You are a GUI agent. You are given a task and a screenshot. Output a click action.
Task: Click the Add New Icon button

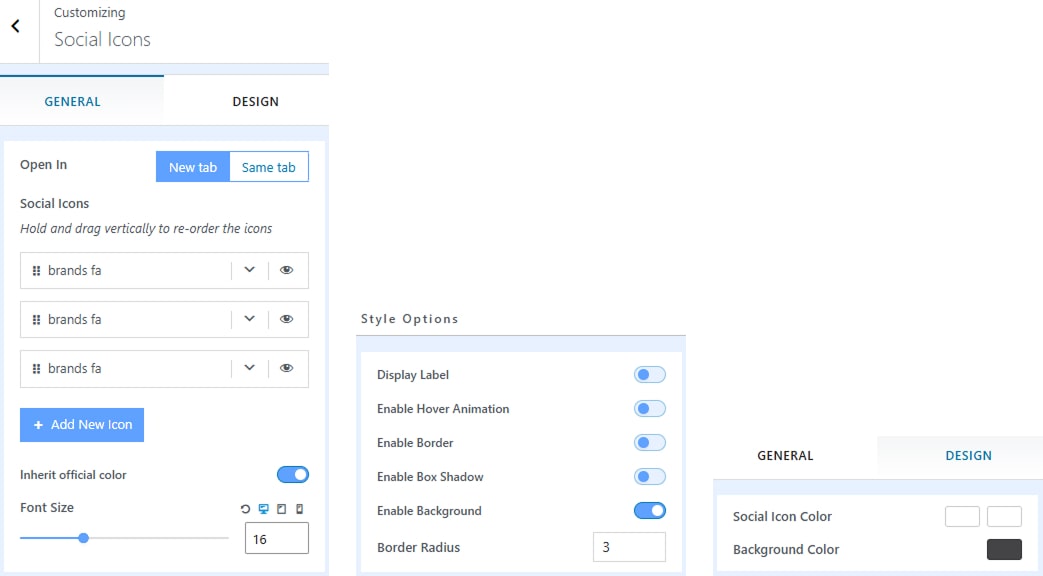click(82, 425)
